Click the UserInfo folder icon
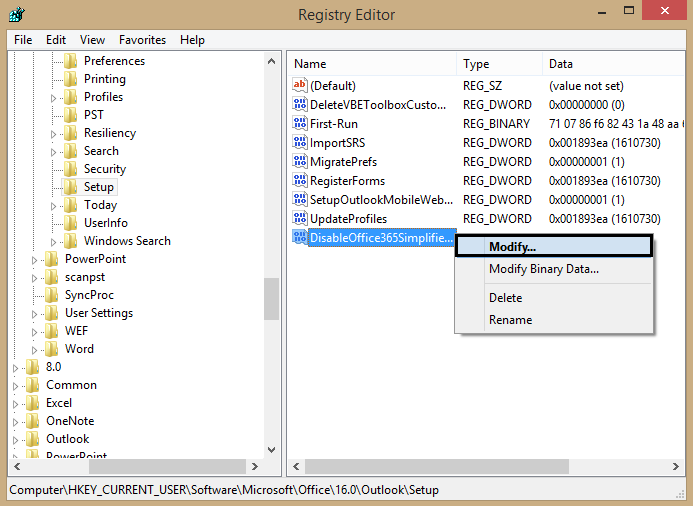The image size is (693, 506). [71, 223]
